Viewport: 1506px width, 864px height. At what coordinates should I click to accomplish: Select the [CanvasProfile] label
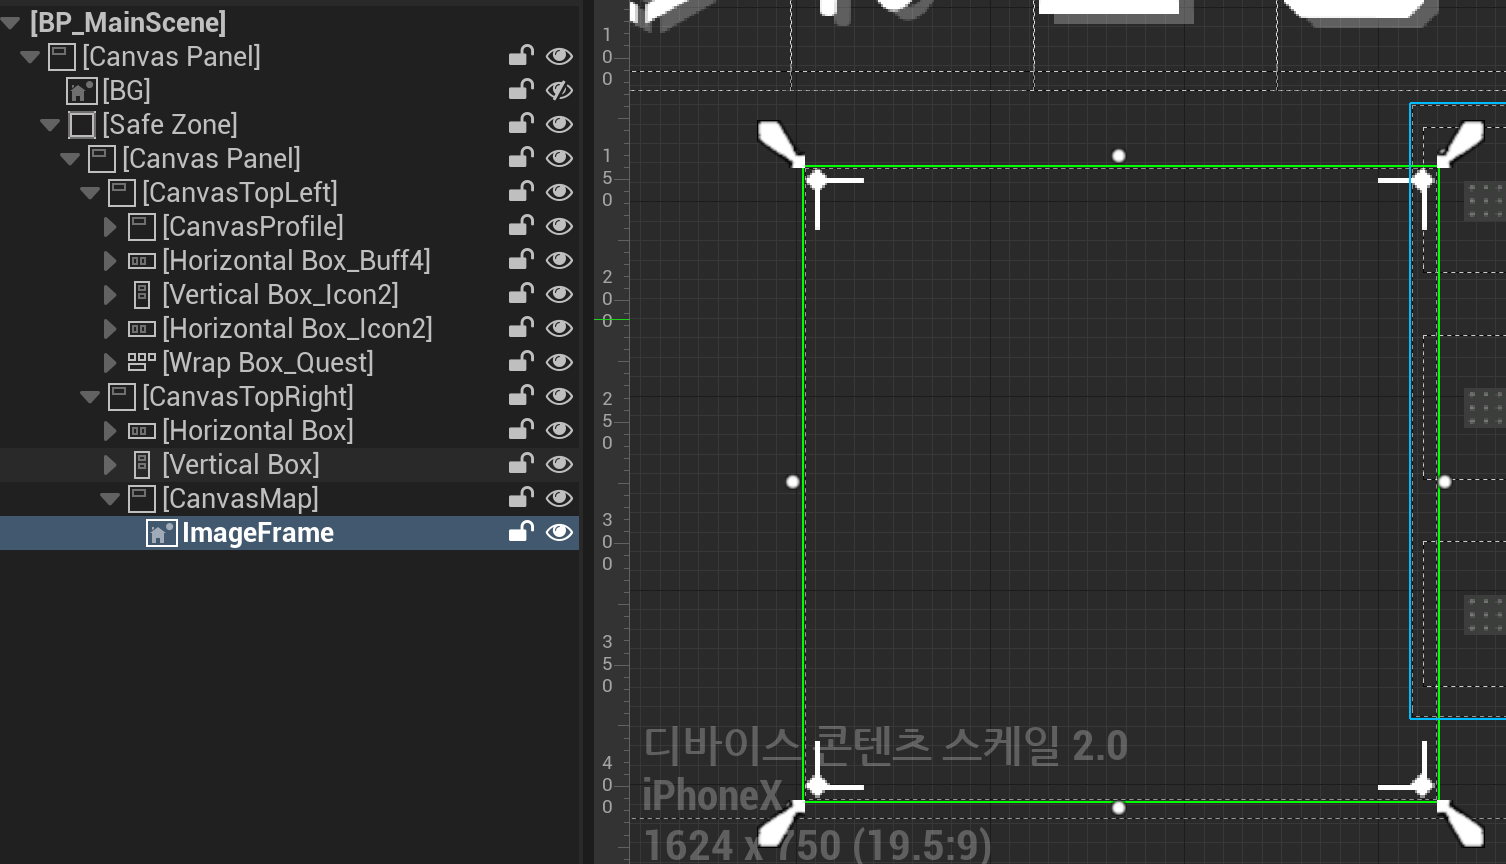(x=253, y=227)
